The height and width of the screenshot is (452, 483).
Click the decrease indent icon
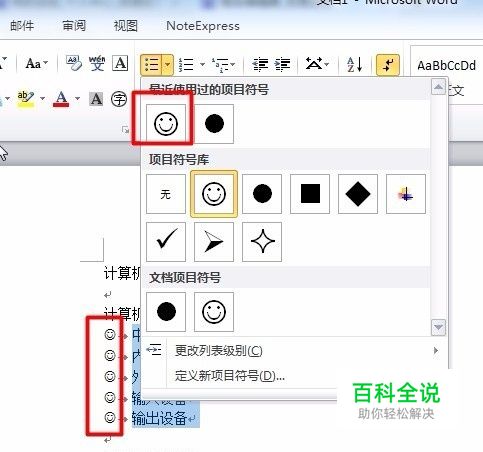click(260, 64)
